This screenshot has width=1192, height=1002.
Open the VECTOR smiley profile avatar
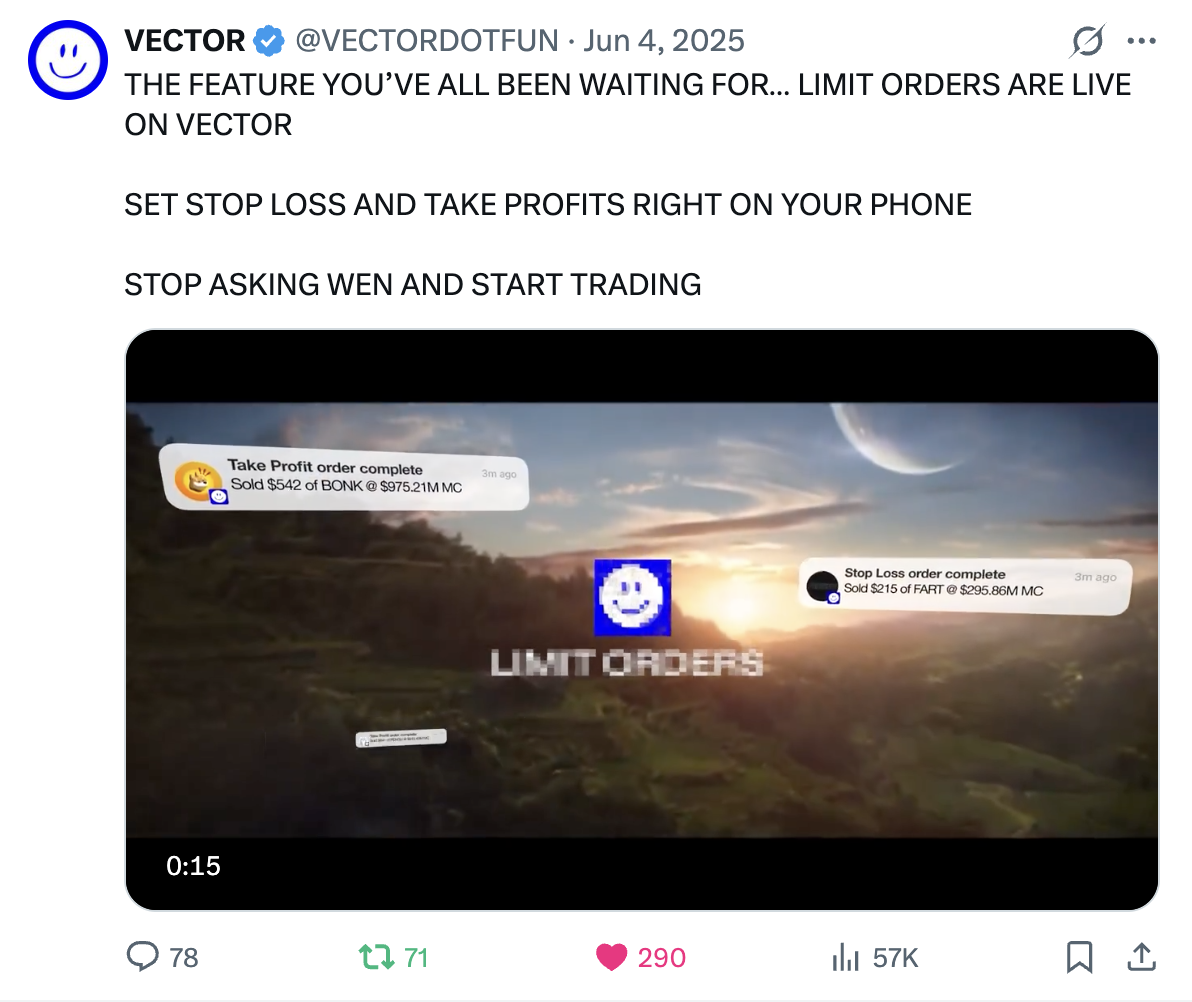[x=68, y=60]
